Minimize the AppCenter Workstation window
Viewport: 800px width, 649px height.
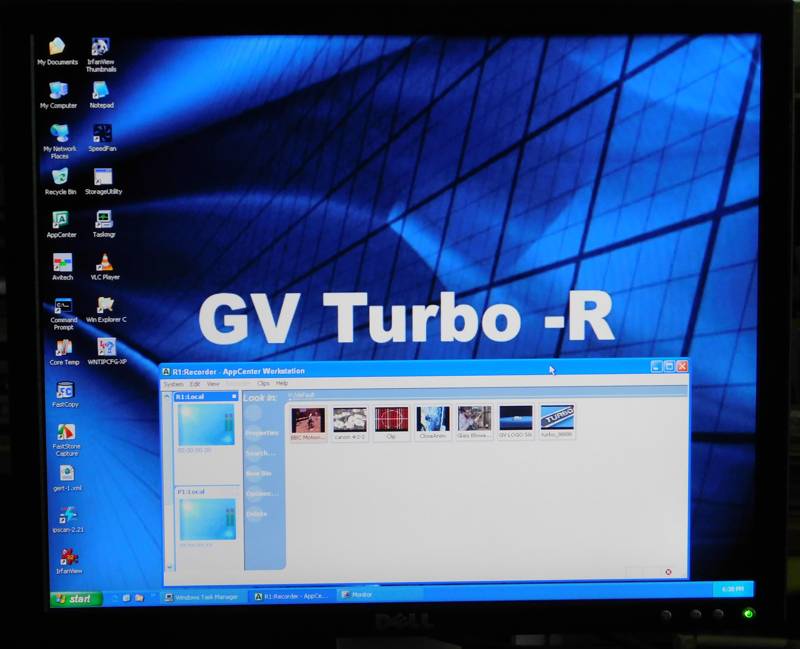click(x=657, y=366)
